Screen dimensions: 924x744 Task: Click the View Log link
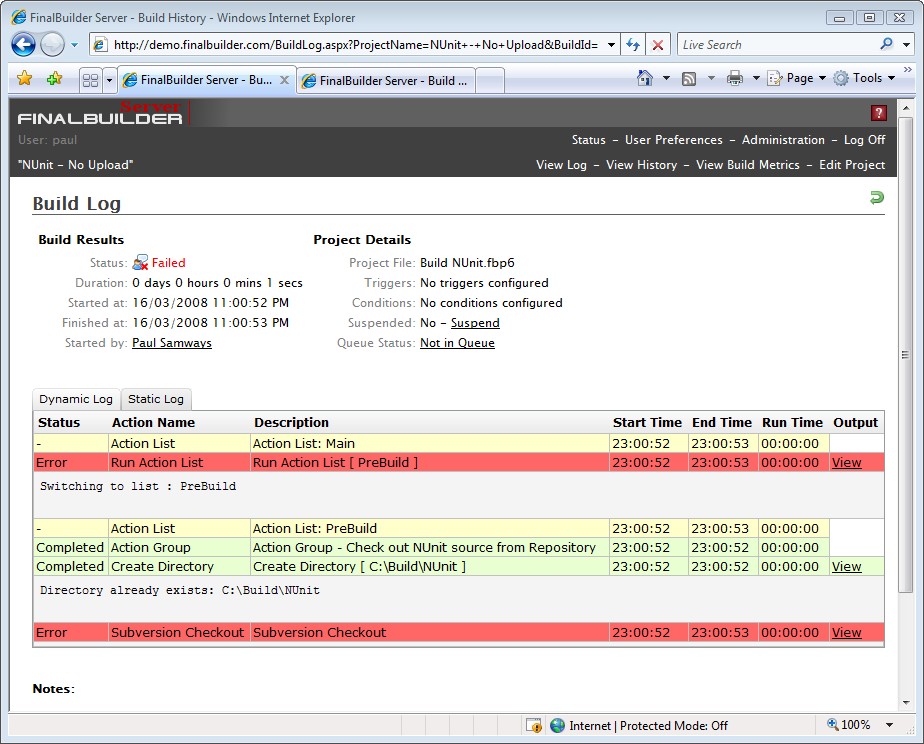[x=561, y=165]
